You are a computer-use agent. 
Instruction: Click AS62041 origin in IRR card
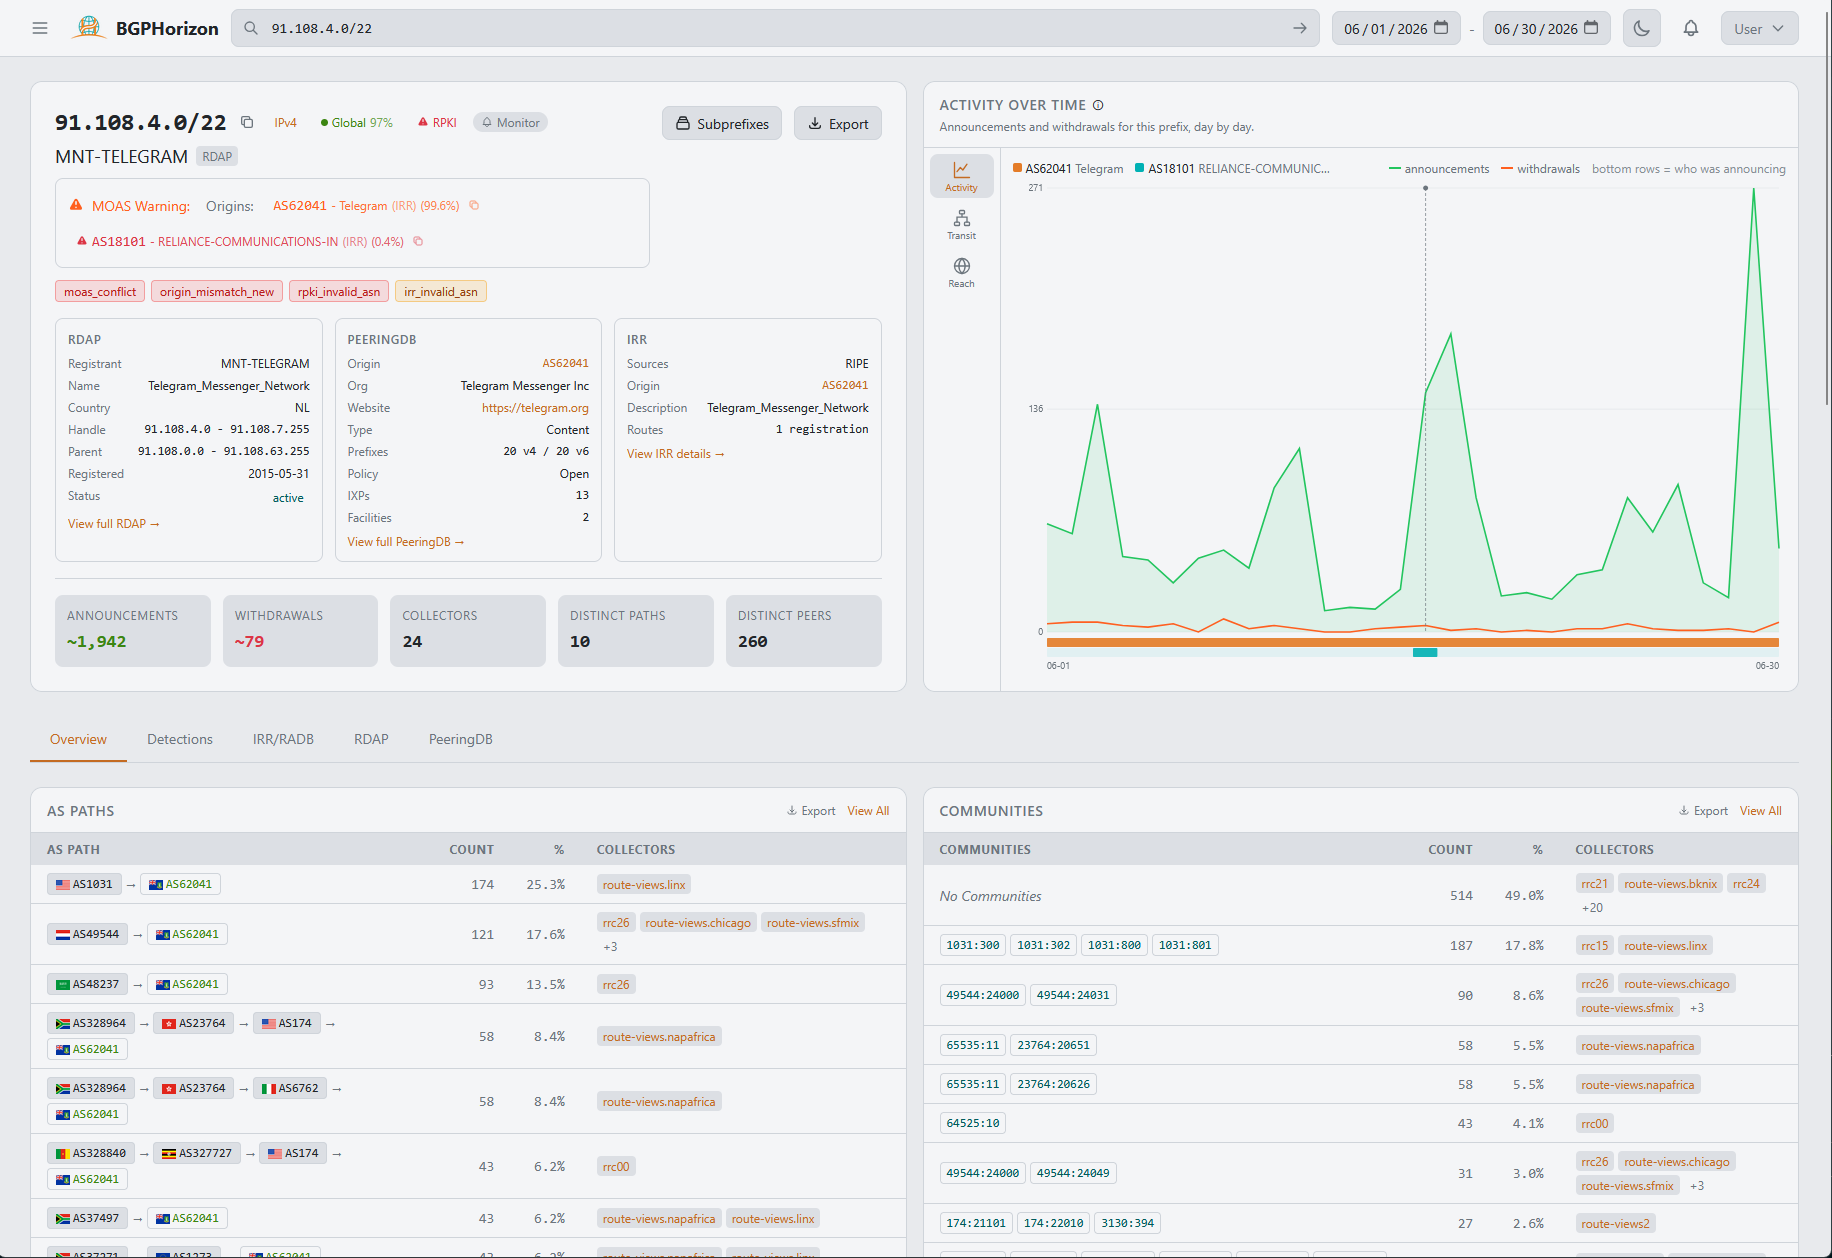click(x=845, y=385)
